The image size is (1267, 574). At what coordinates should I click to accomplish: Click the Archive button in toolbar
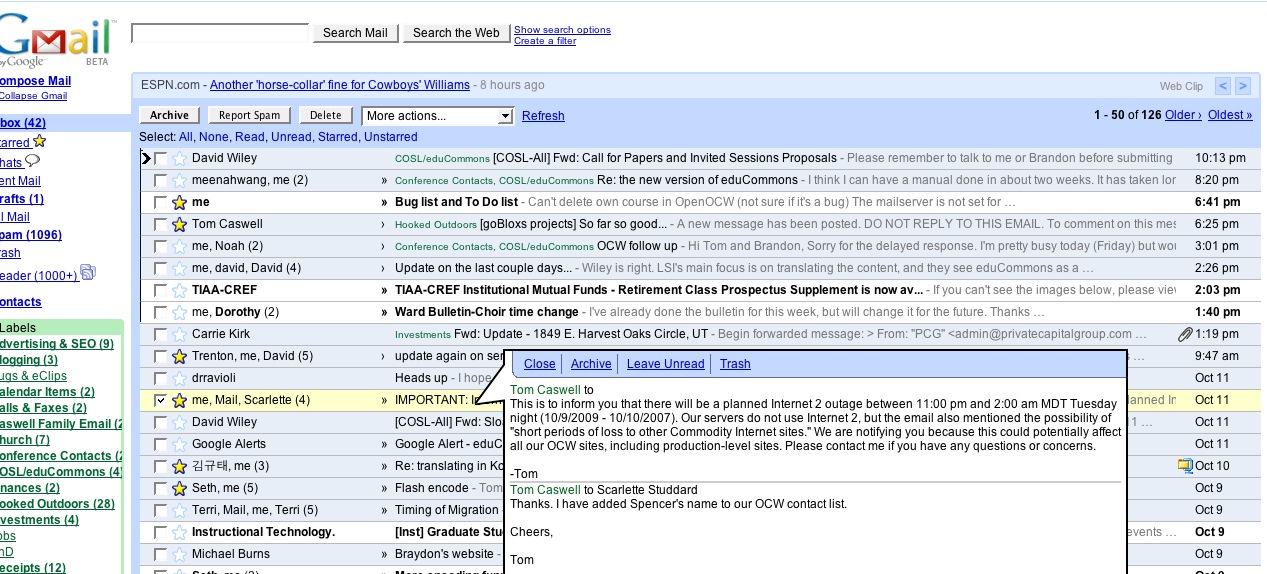tap(170, 116)
